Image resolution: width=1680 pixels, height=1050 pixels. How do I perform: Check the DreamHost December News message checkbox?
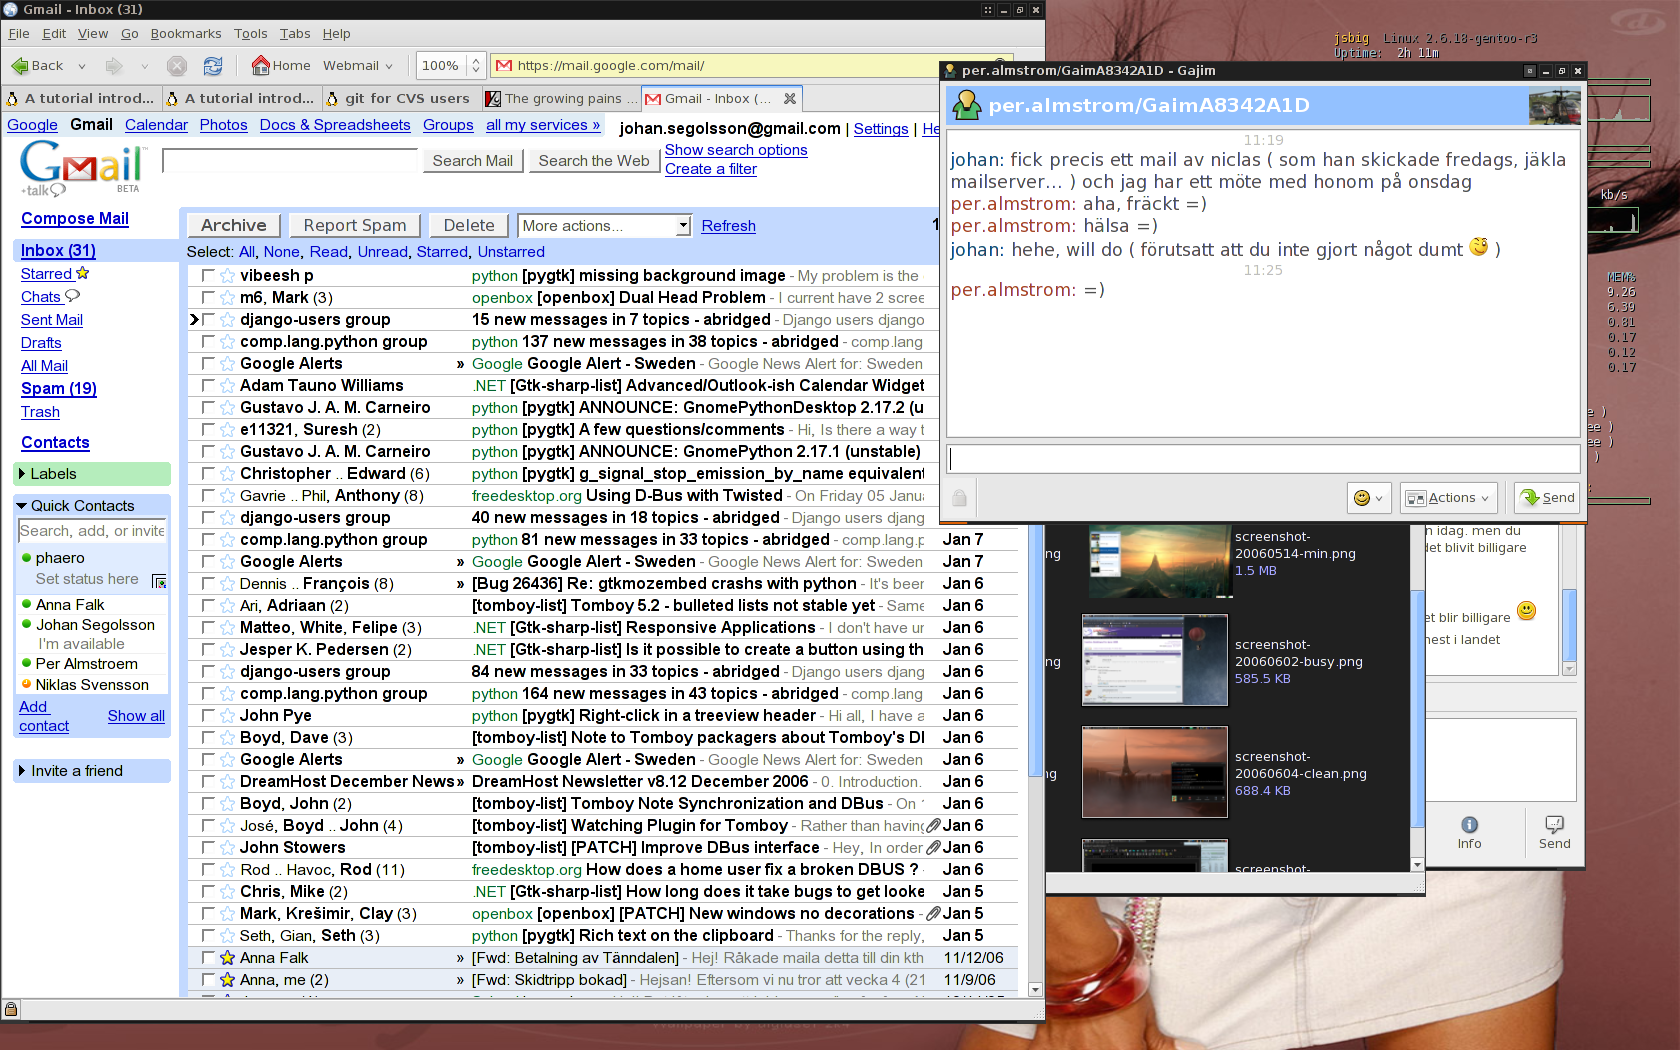(208, 782)
